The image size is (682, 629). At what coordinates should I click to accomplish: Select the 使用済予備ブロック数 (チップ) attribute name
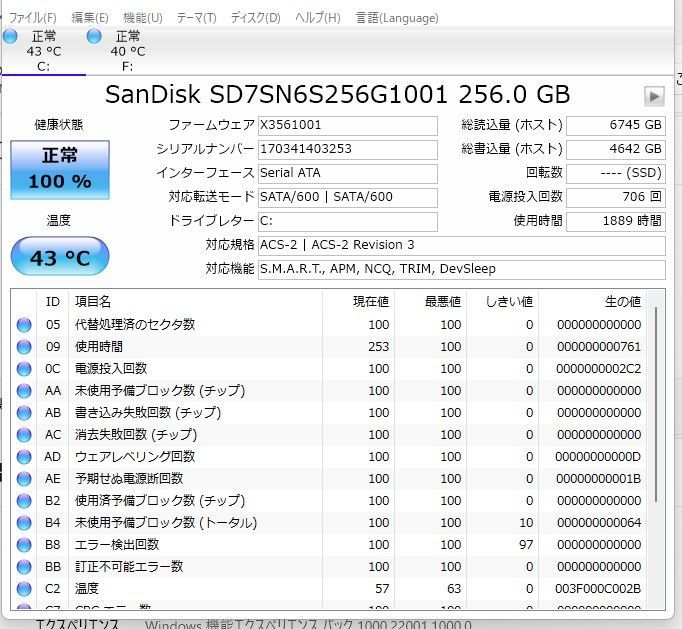(160, 501)
